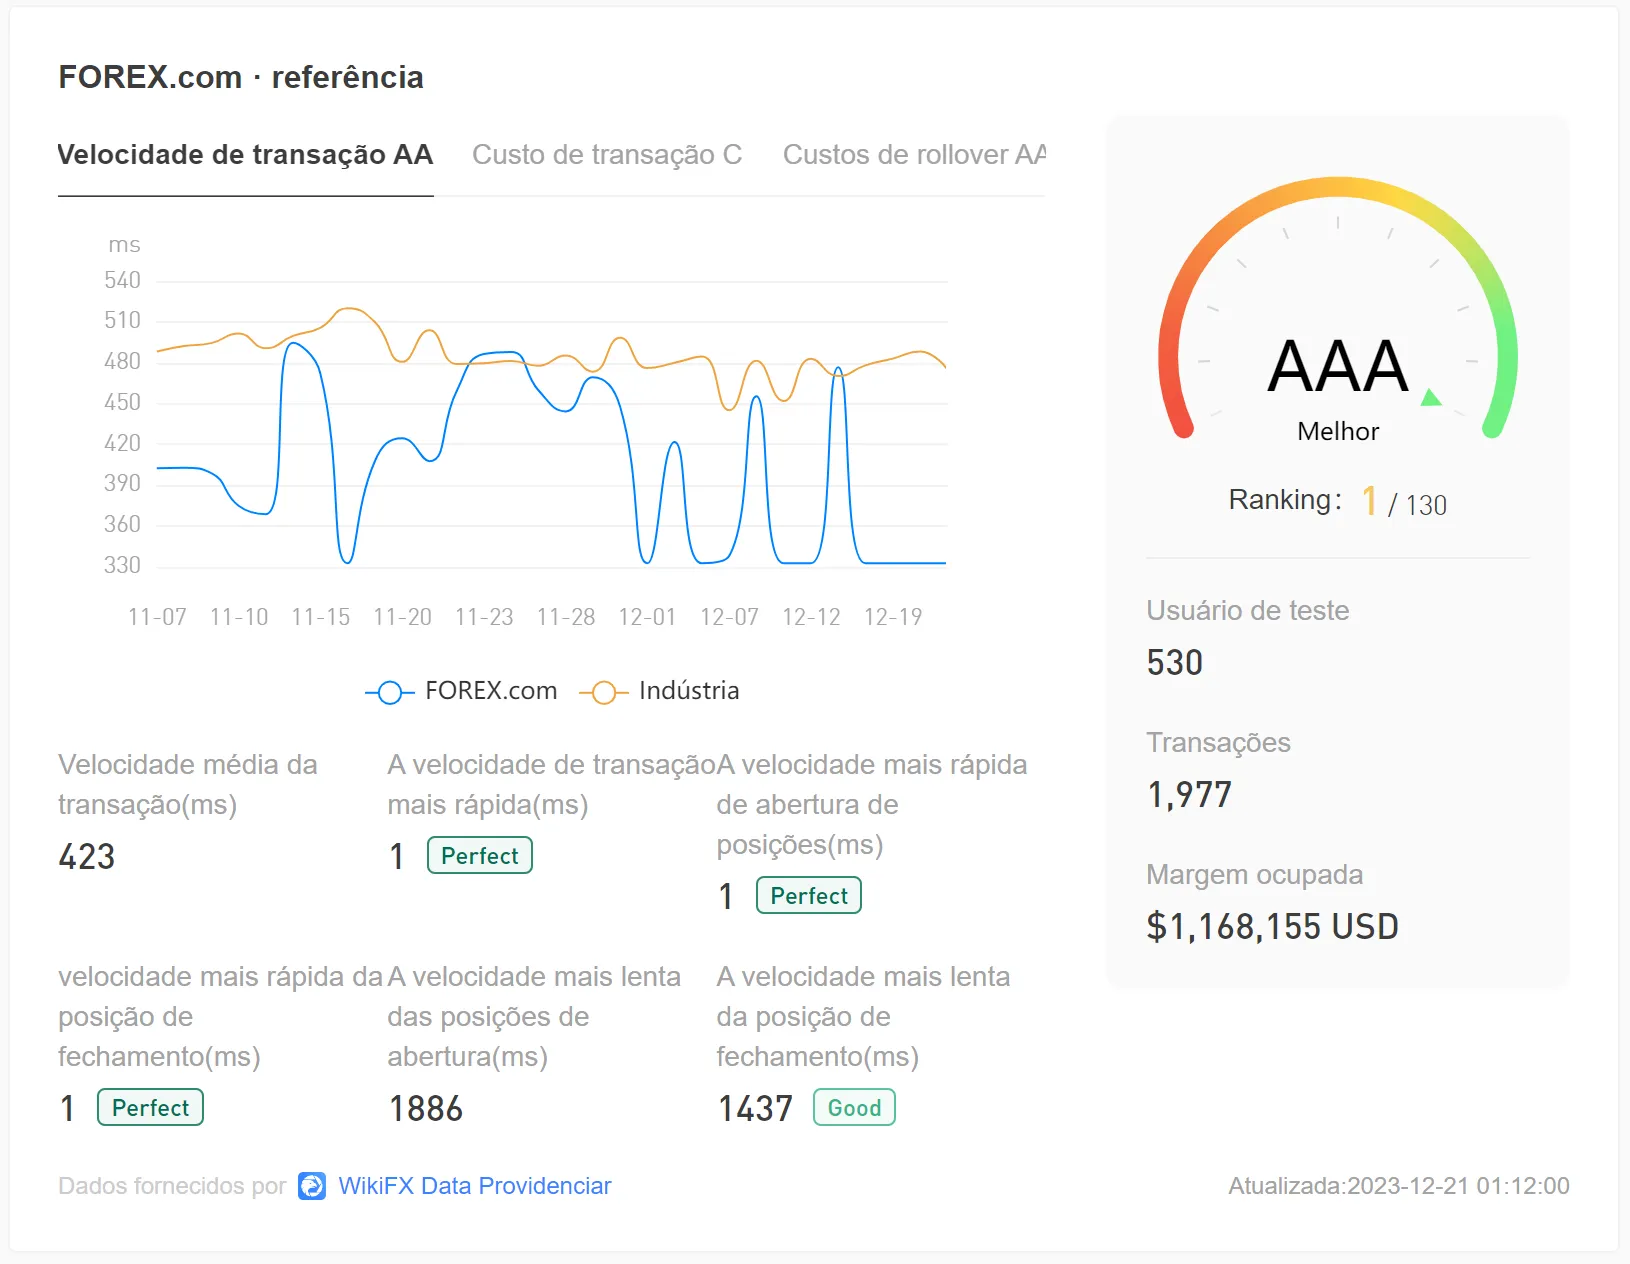The width and height of the screenshot is (1630, 1264).
Task: Click the Melhor label under the rating
Action: (x=1338, y=431)
